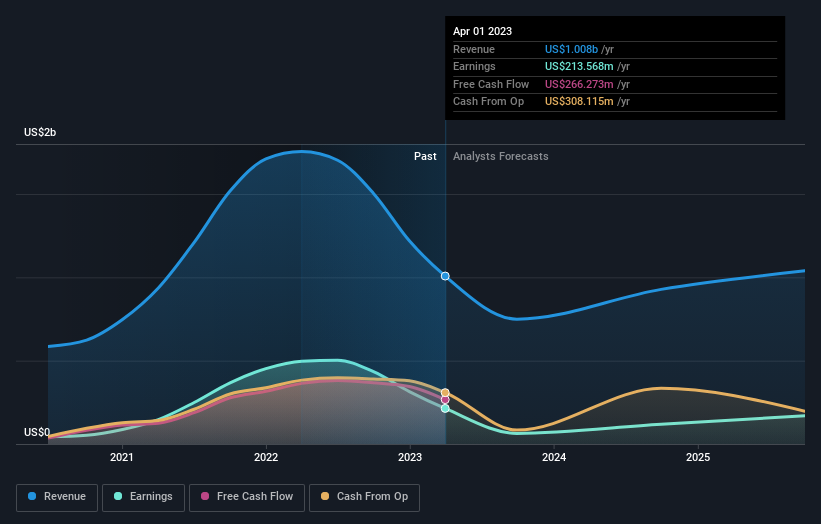Toggle the Free Cash Flow legend button

pyautogui.click(x=247, y=497)
